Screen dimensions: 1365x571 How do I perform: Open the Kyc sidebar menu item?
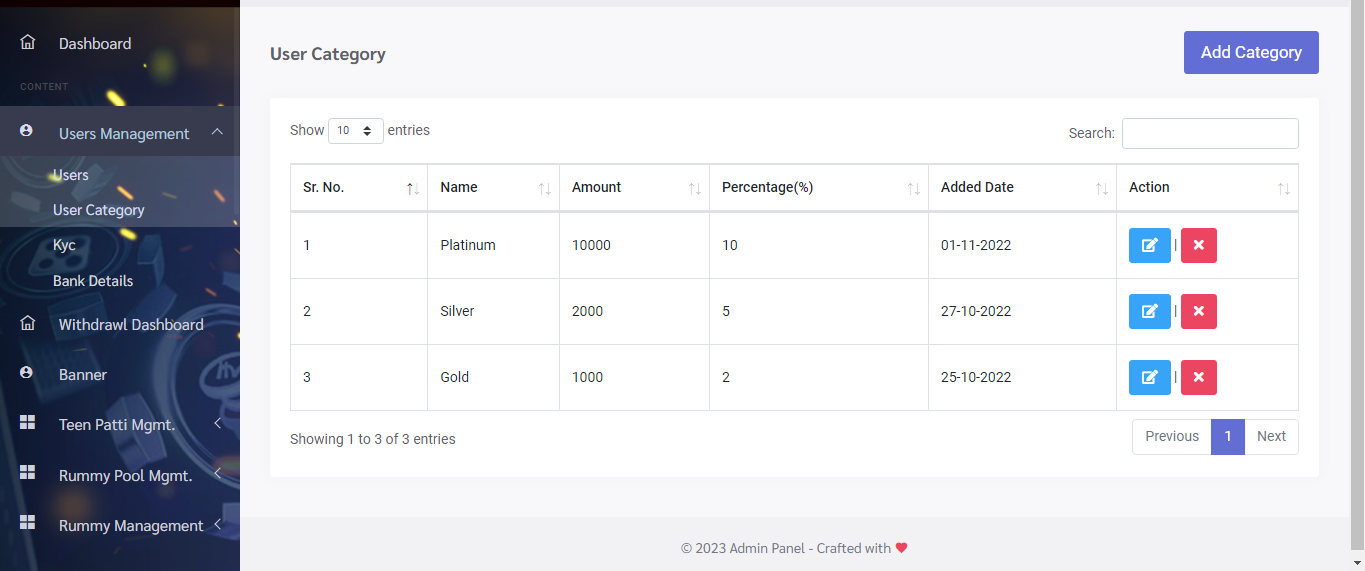click(x=64, y=245)
